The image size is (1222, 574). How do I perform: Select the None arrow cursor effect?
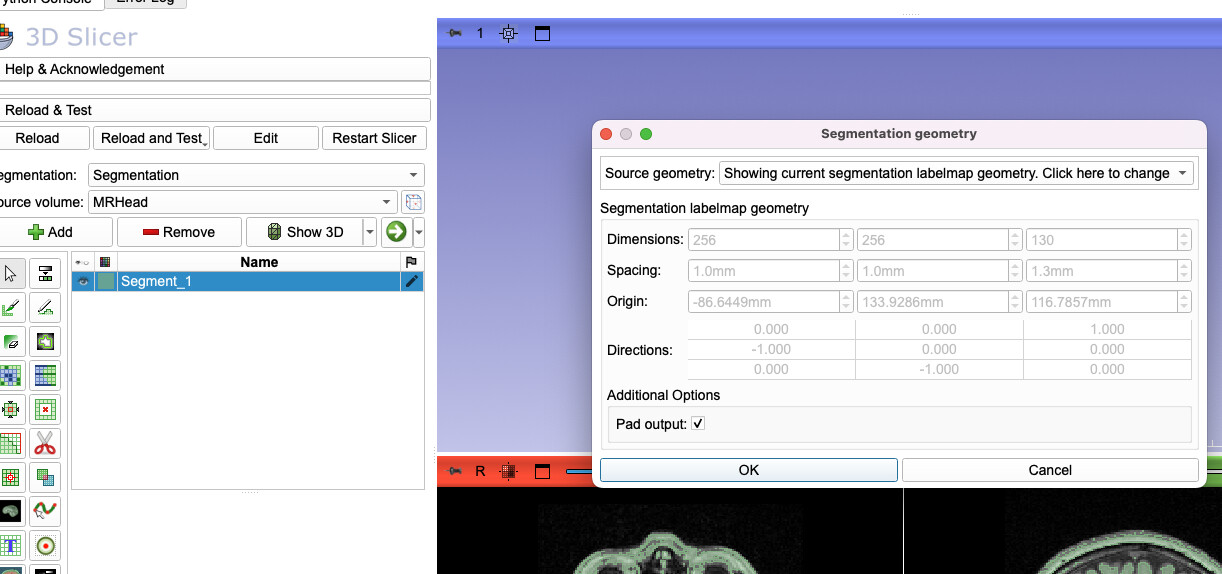click(10, 274)
